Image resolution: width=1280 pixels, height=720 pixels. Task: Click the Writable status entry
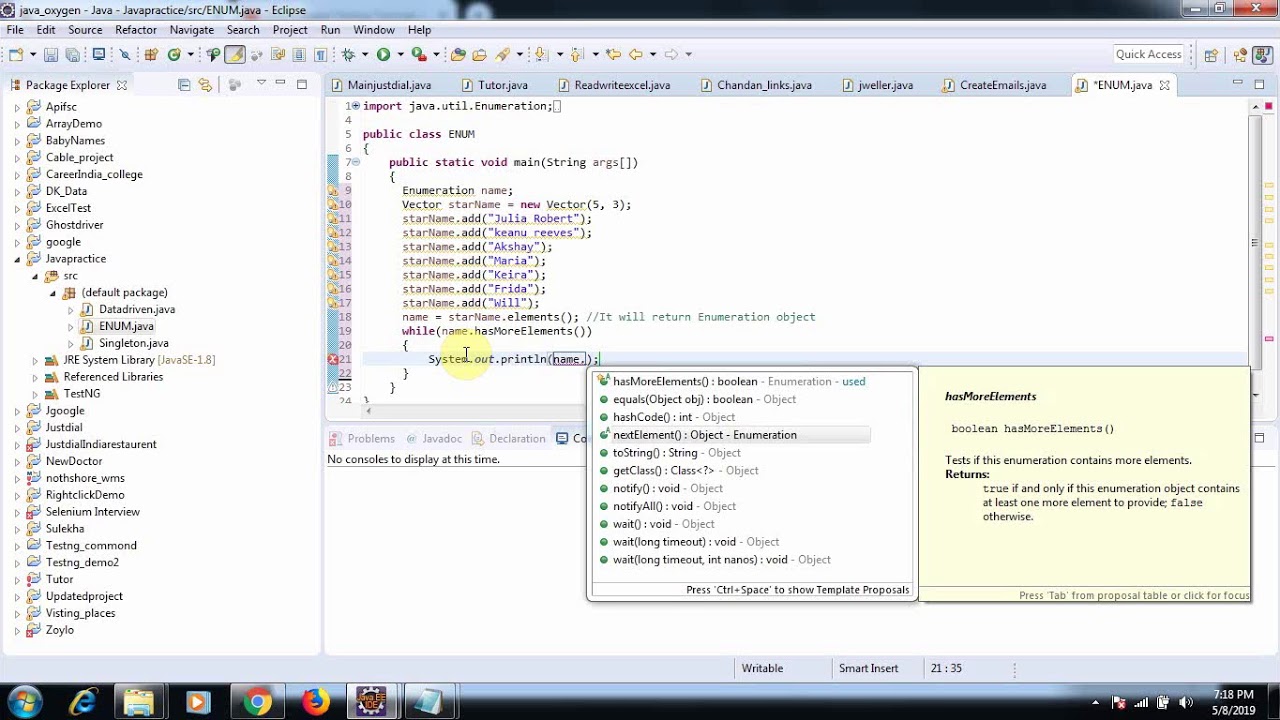point(762,668)
